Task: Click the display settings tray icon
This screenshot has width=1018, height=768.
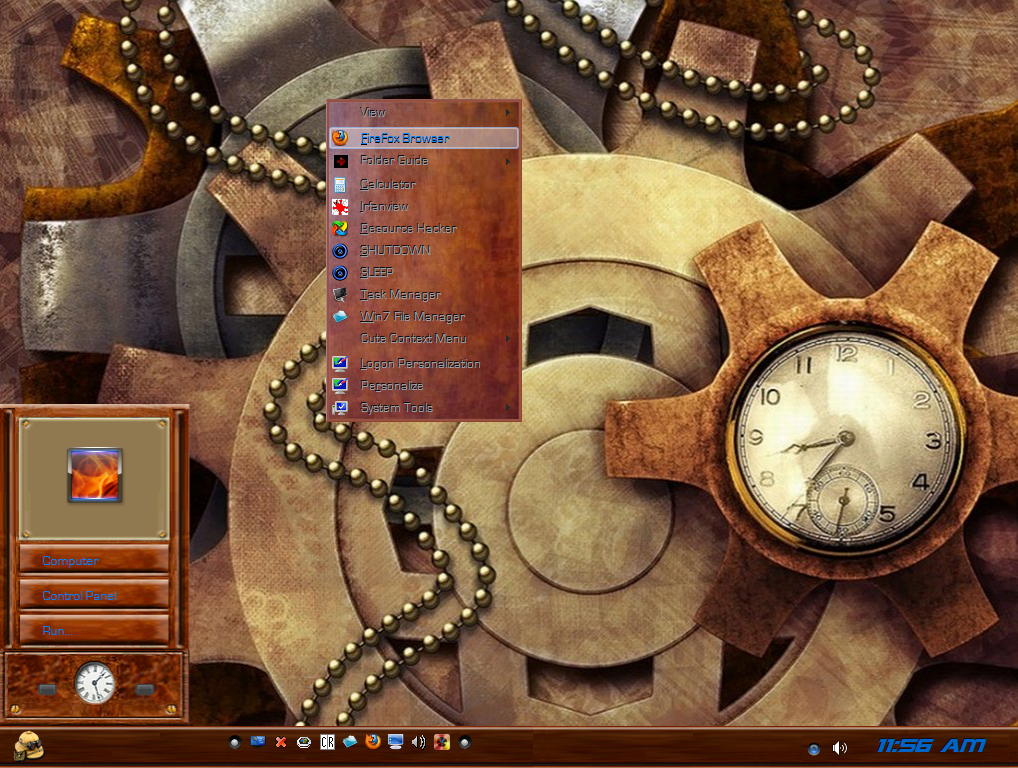Action: (x=396, y=742)
